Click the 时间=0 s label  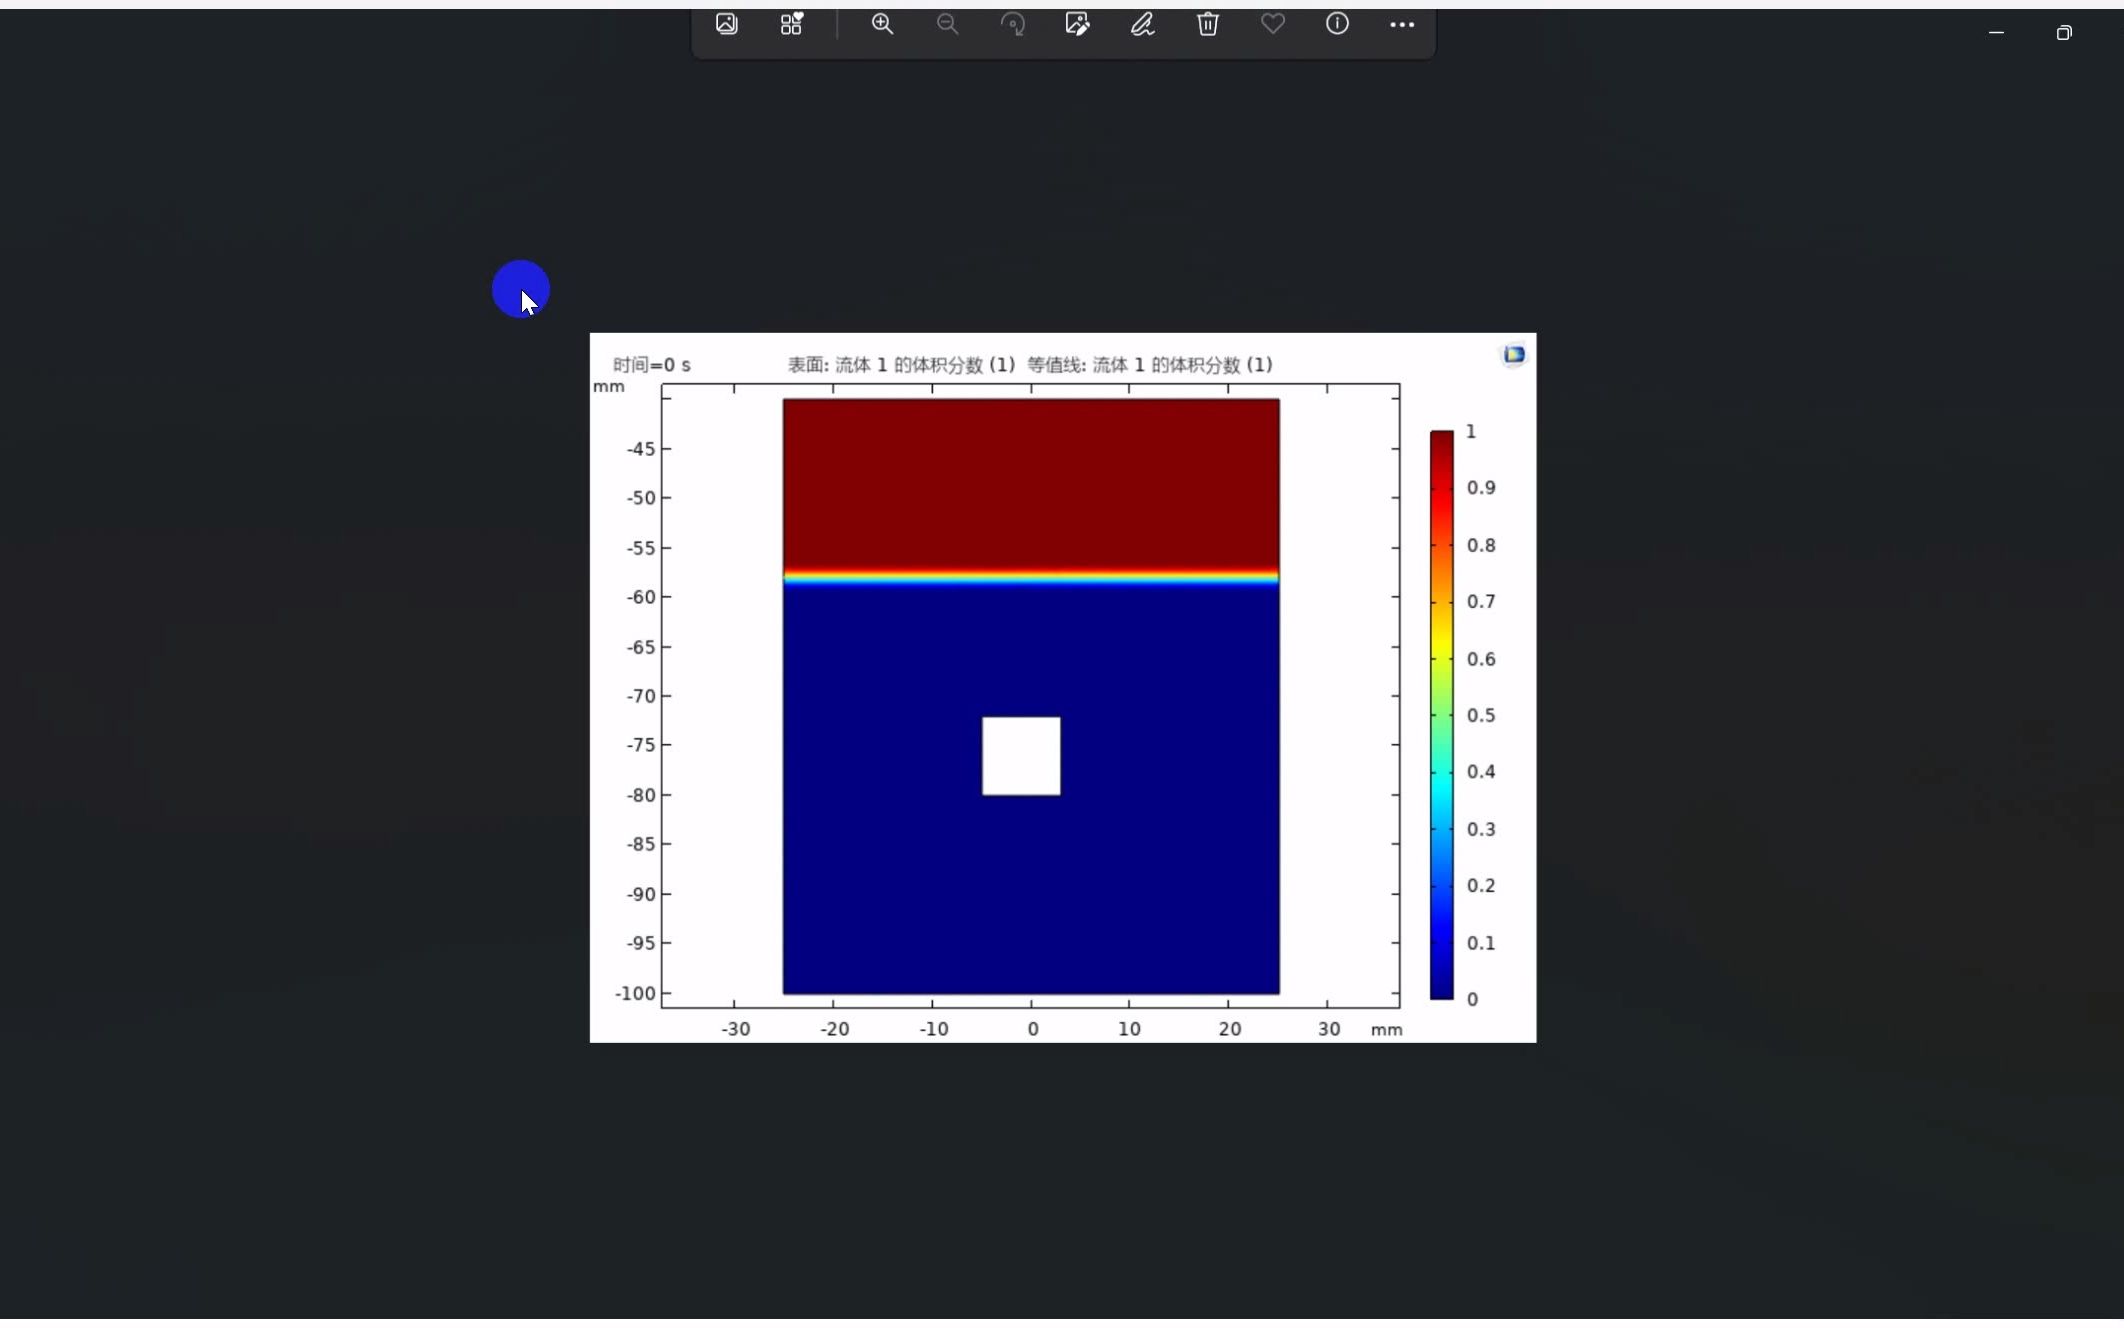click(x=652, y=365)
